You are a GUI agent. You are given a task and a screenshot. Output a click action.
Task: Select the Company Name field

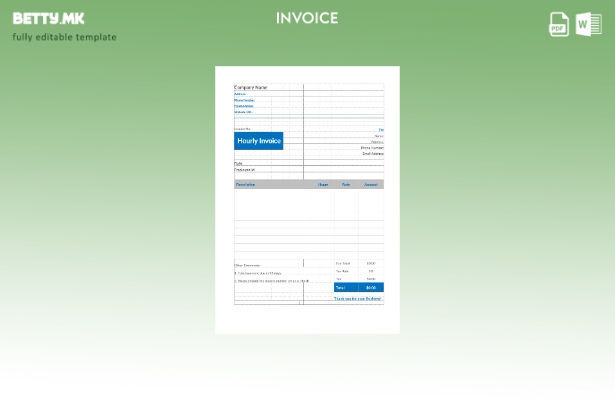pos(251,87)
